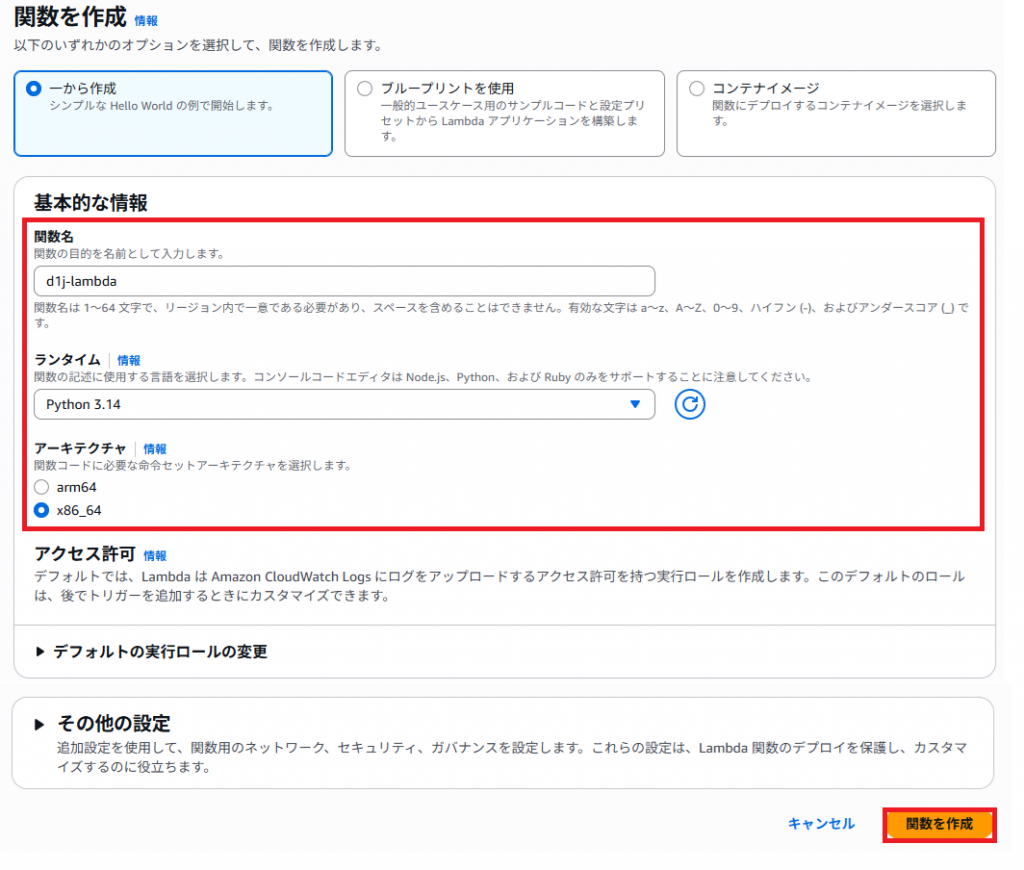The width and height of the screenshot is (1024, 870).
Task: Click the blue arrow in the Python 3.14 dropdown
Action: click(634, 404)
